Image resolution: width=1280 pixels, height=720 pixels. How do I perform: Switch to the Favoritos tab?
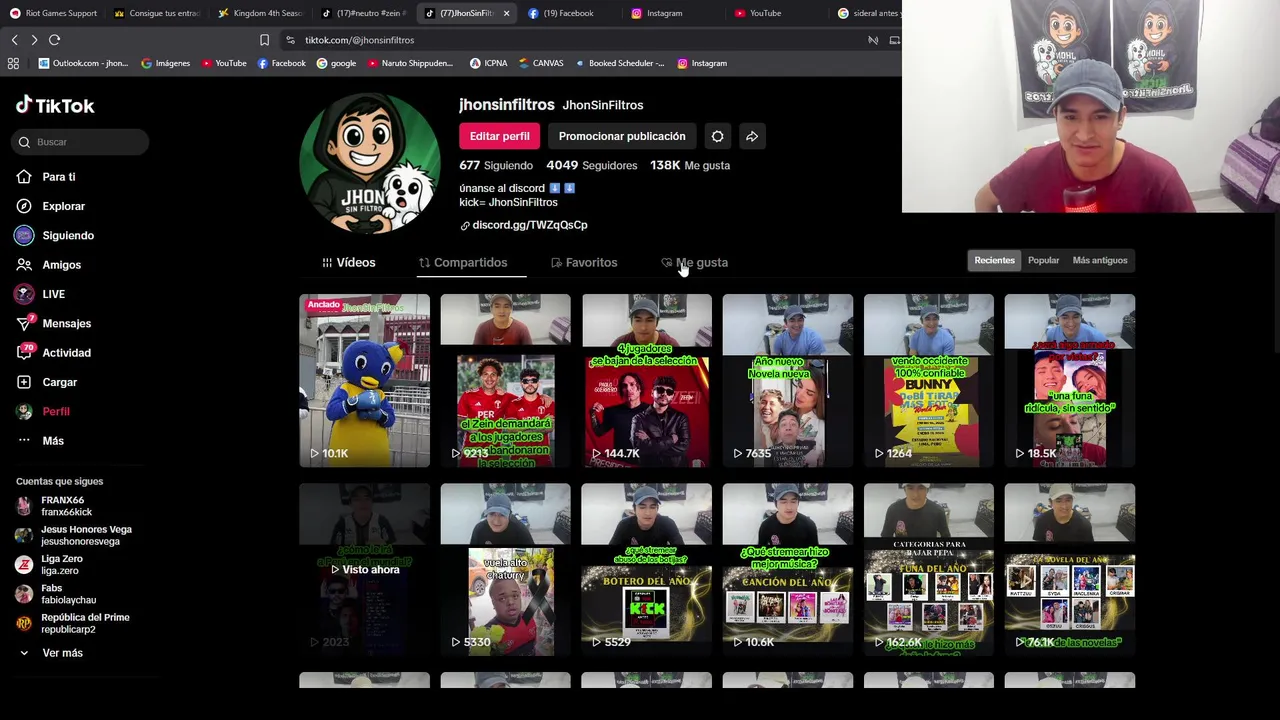tap(584, 262)
